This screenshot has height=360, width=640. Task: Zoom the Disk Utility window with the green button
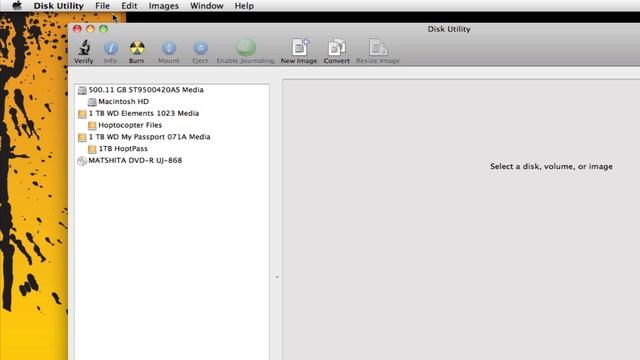[x=103, y=29]
